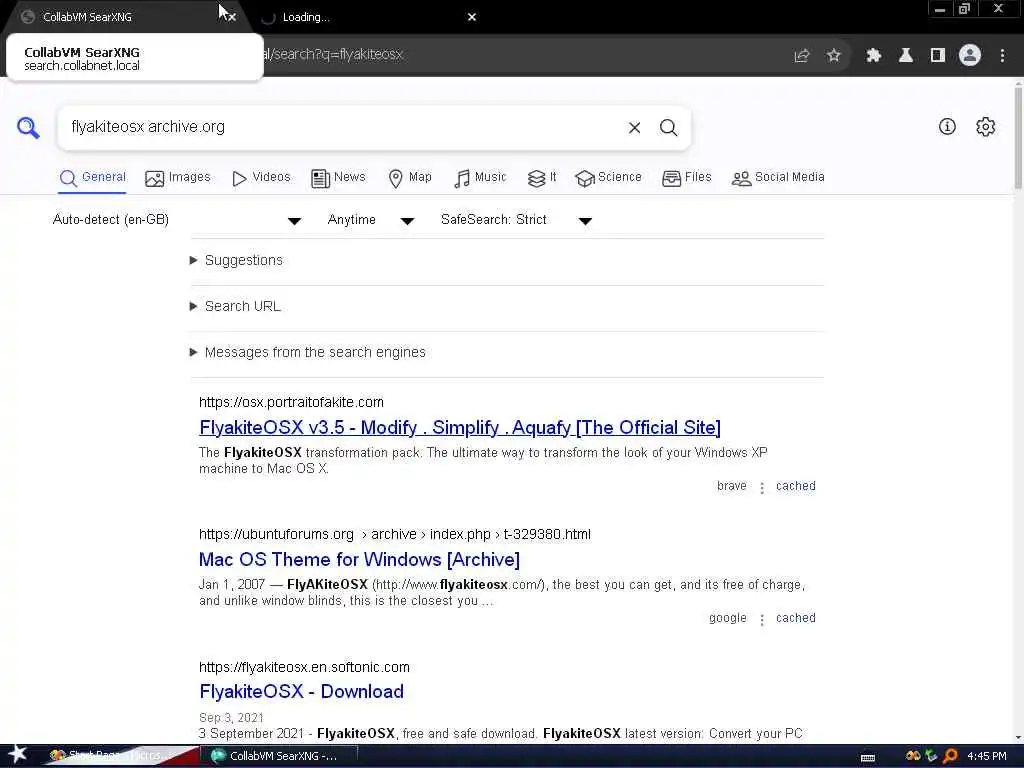Image resolution: width=1024 pixels, height=768 pixels.
Task: Switch to Music category
Action: pyautogui.click(x=480, y=178)
